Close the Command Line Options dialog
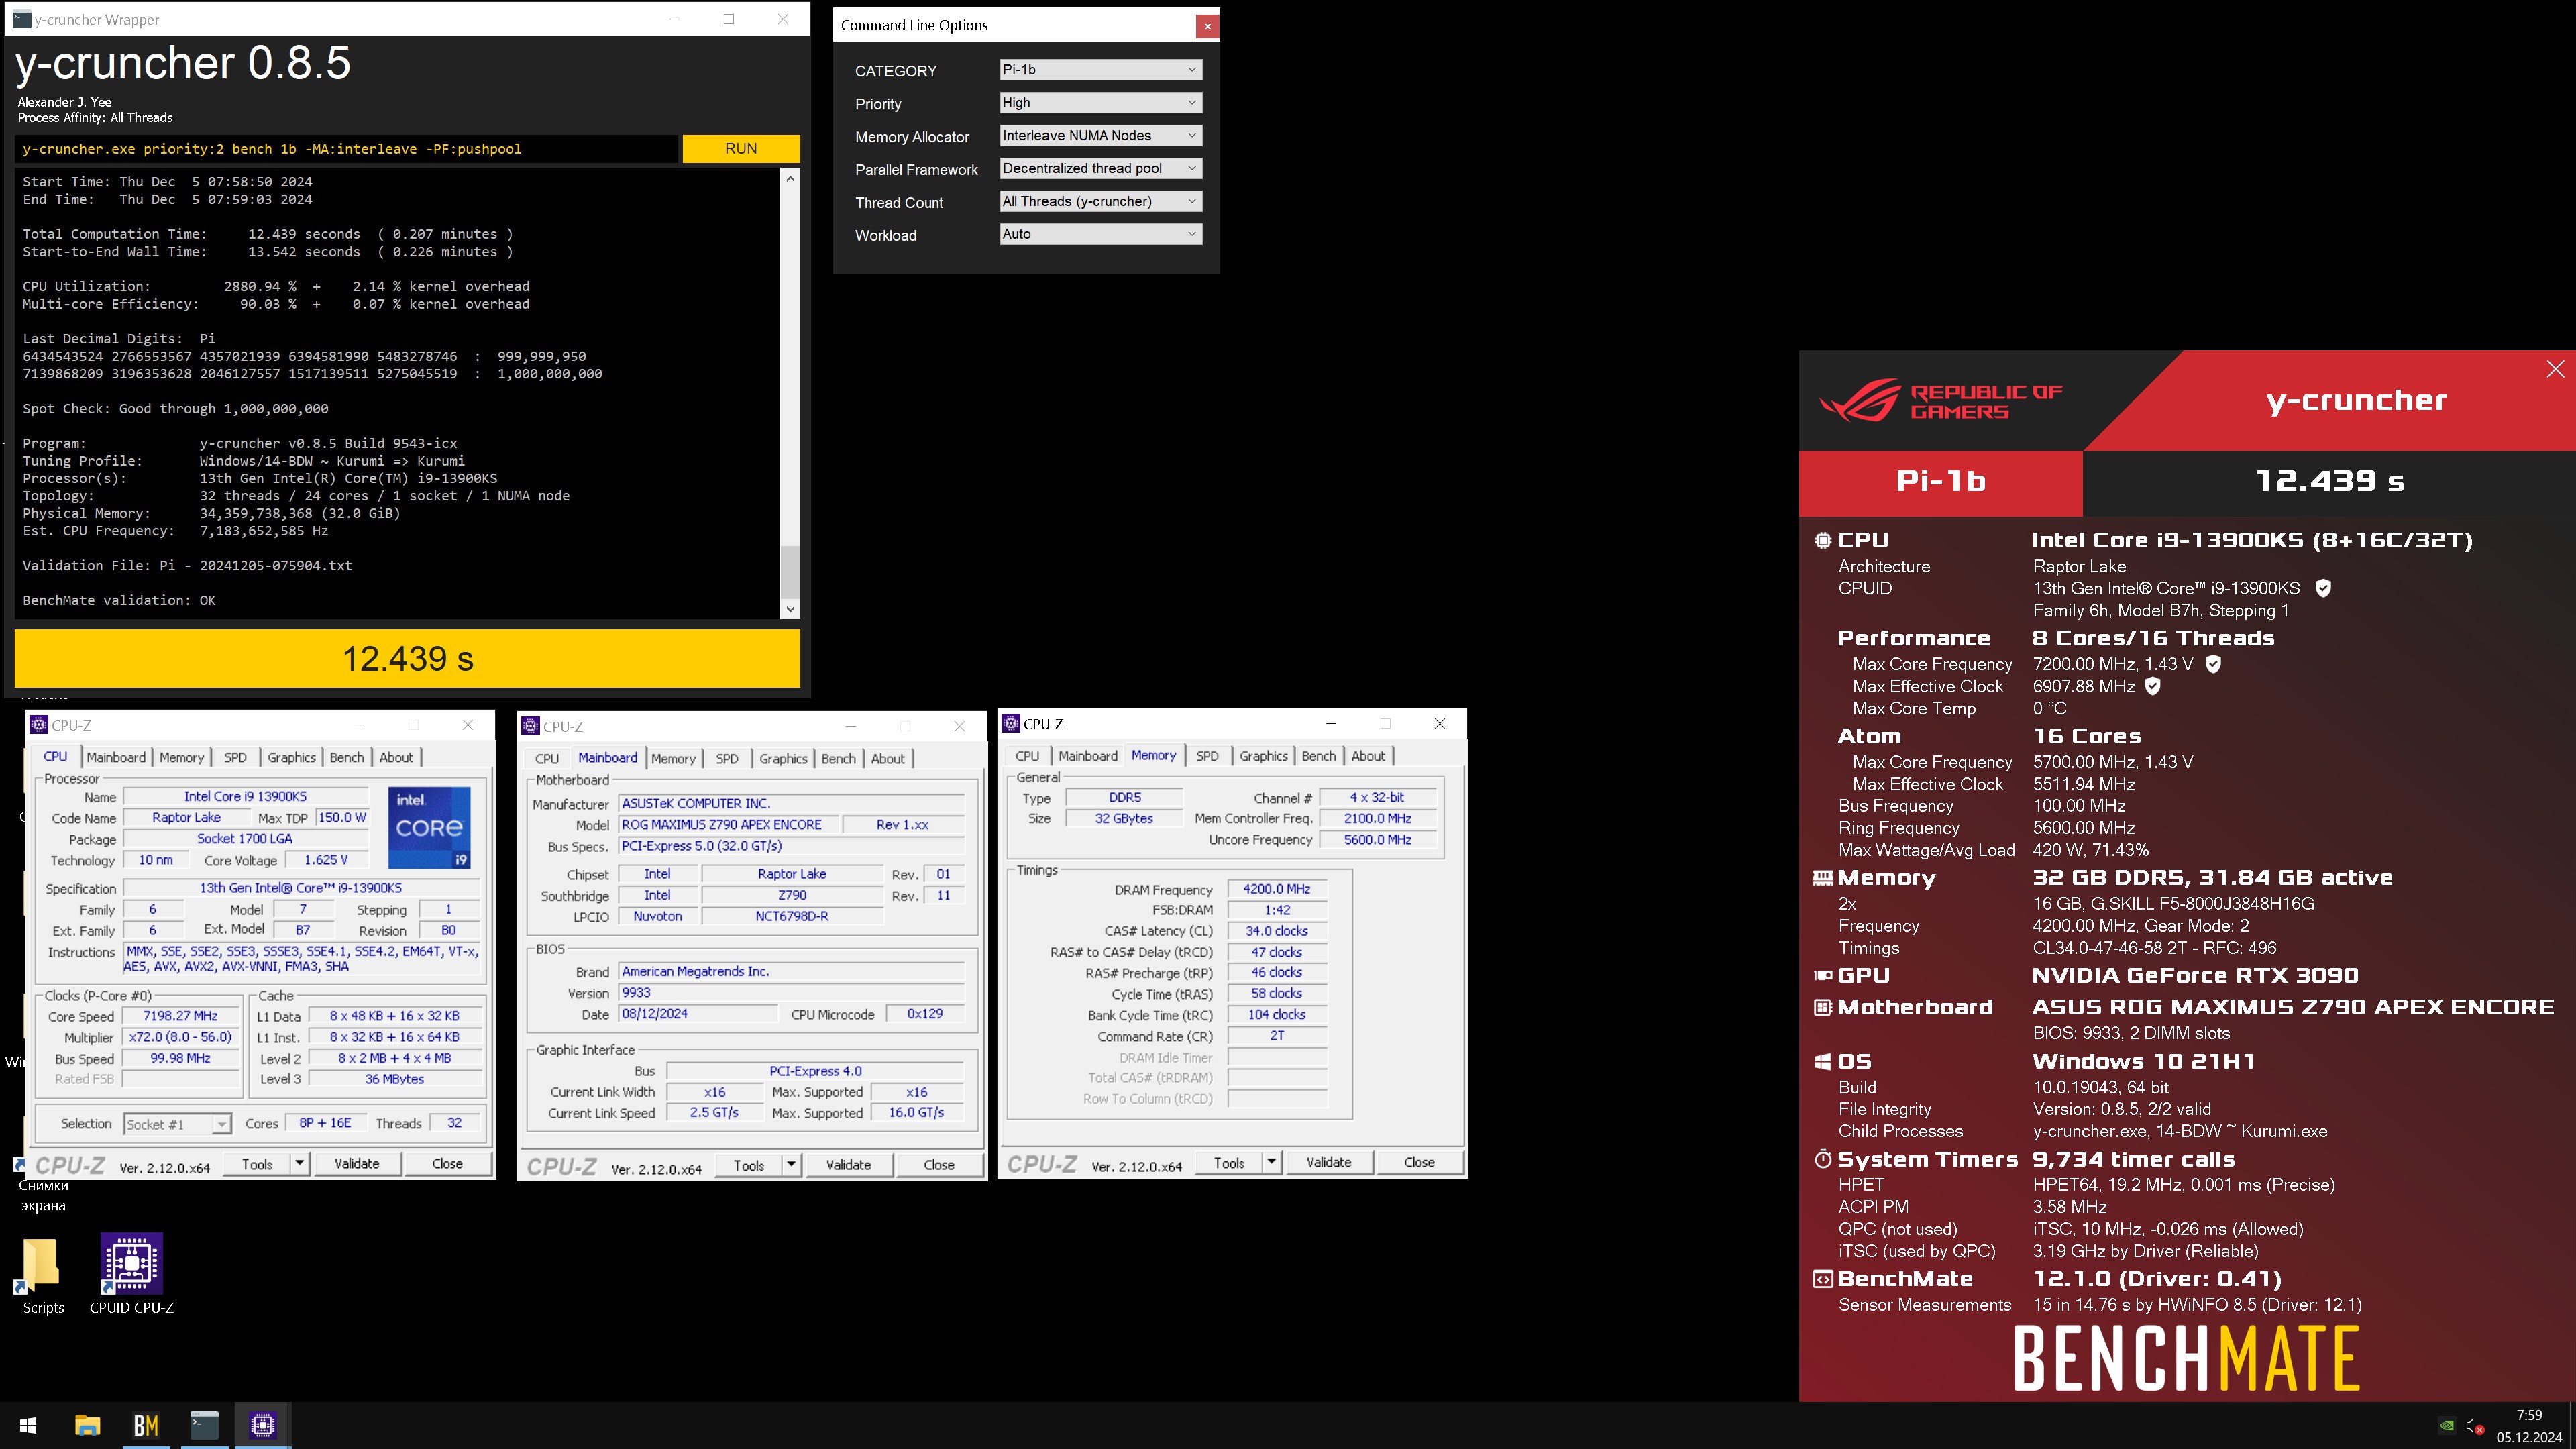Image resolution: width=2576 pixels, height=1449 pixels. point(1207,26)
